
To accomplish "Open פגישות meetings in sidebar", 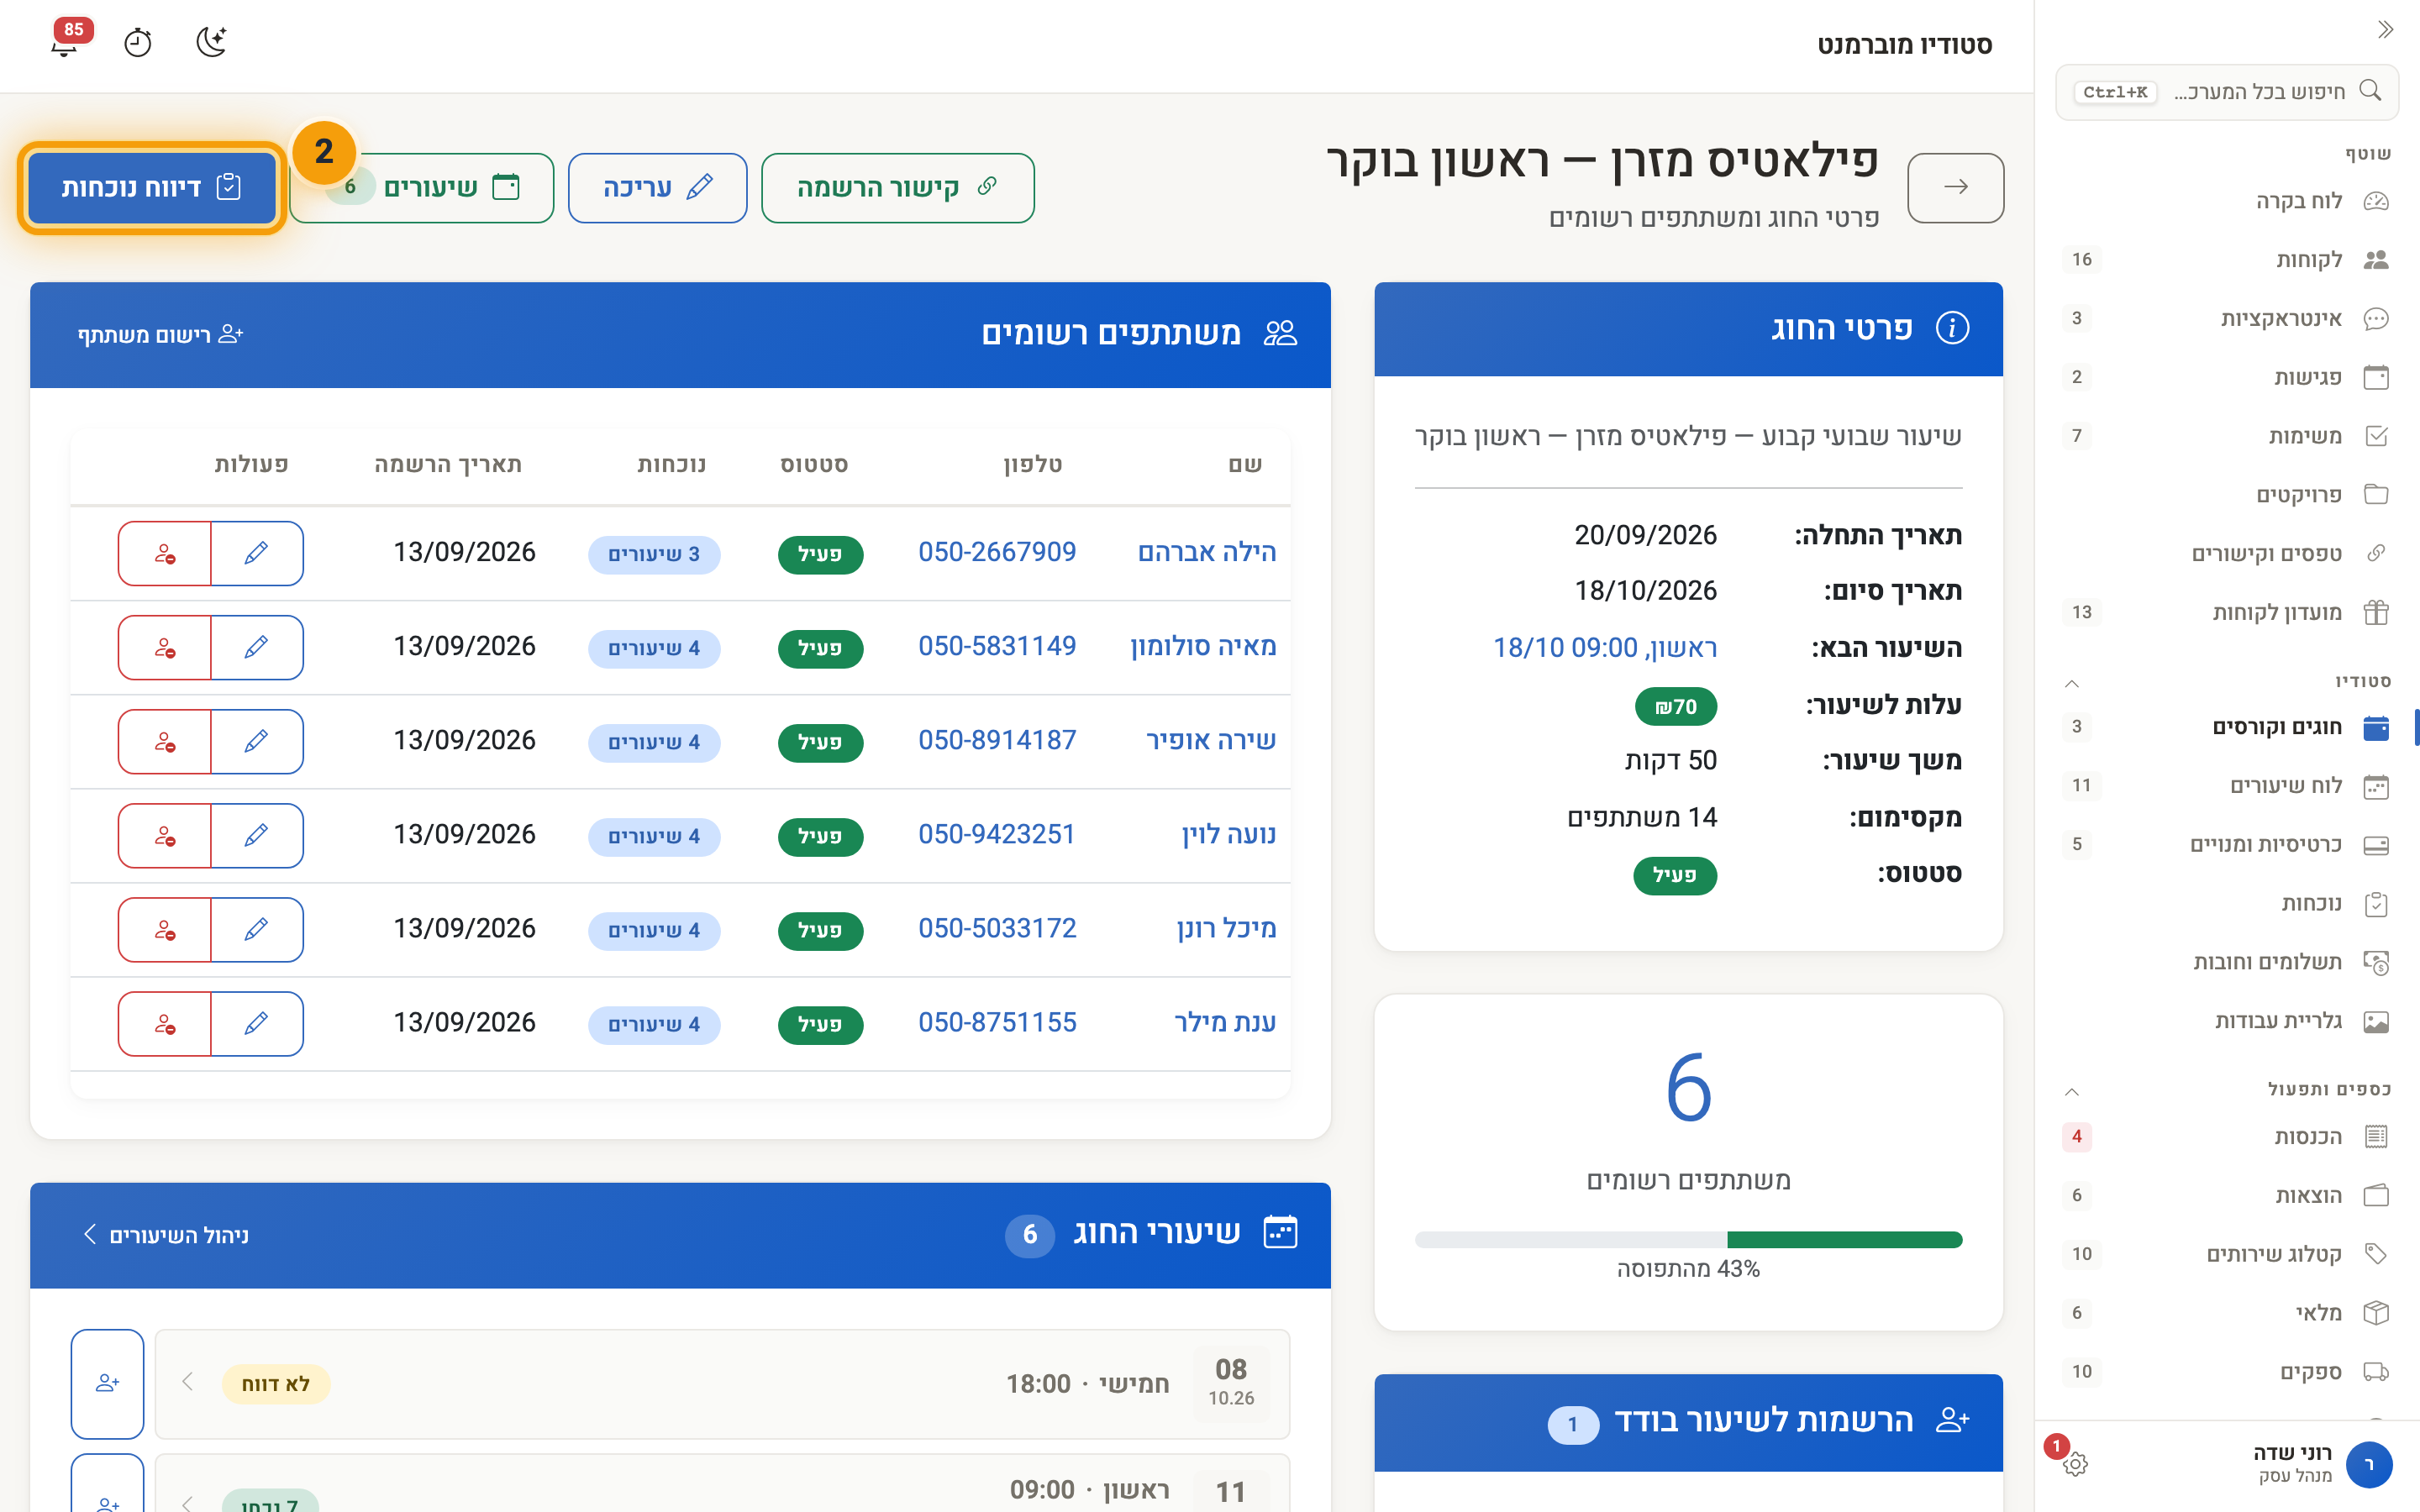I will tap(2227, 377).
